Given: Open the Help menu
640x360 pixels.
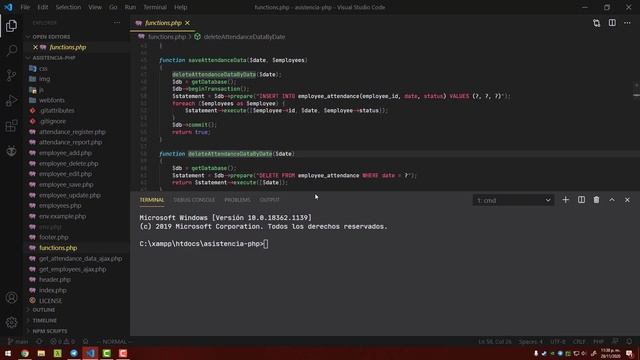Looking at the screenshot, I should click(180, 7).
